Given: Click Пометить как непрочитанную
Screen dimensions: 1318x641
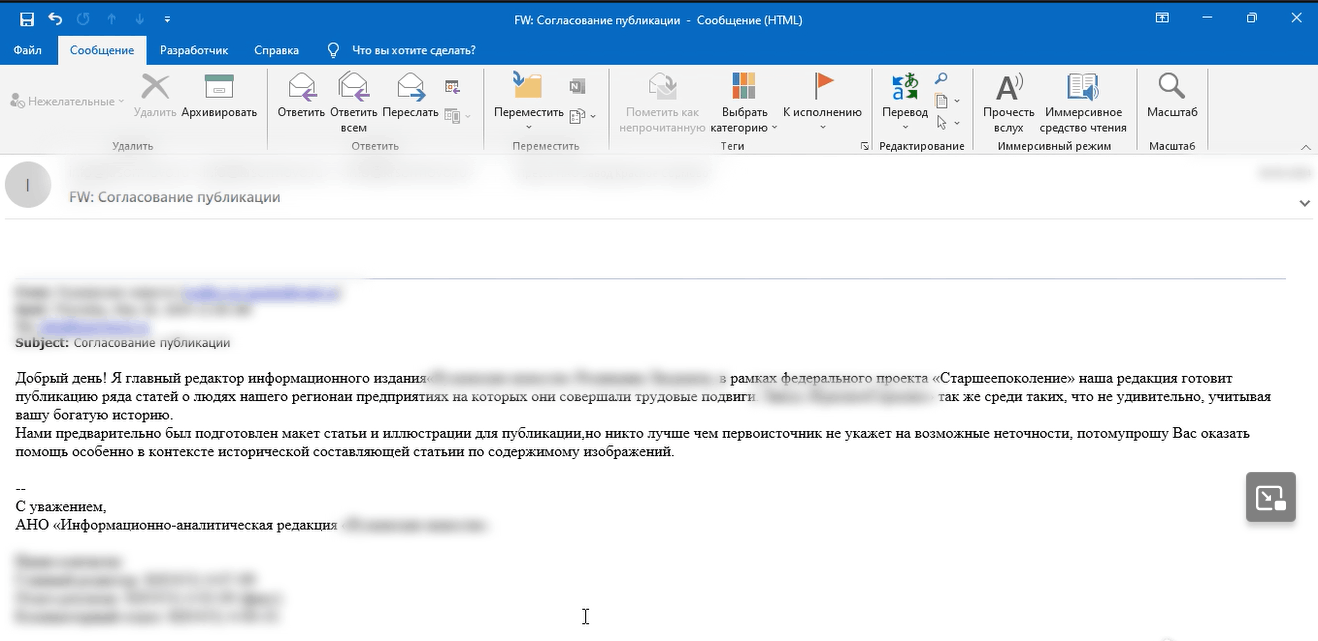Looking at the screenshot, I should coord(662,103).
